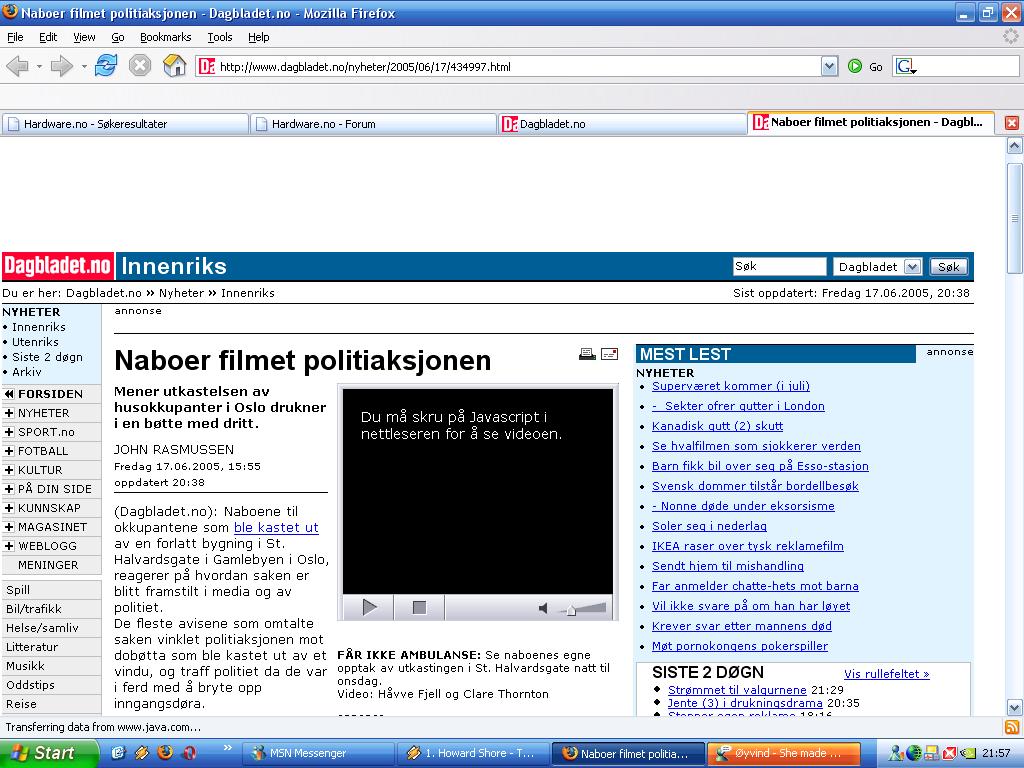Open MSN Messenger taskbar item

pyautogui.click(x=319, y=753)
